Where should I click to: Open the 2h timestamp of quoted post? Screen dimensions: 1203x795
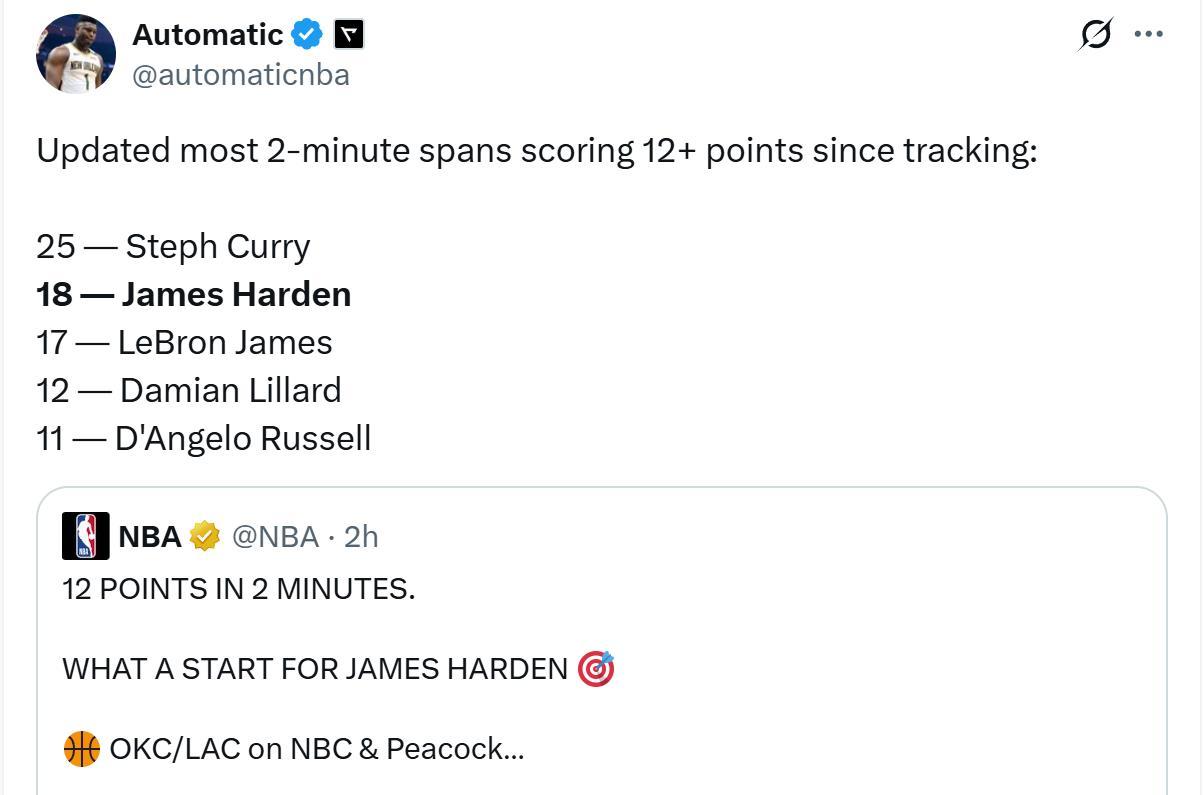coord(361,537)
